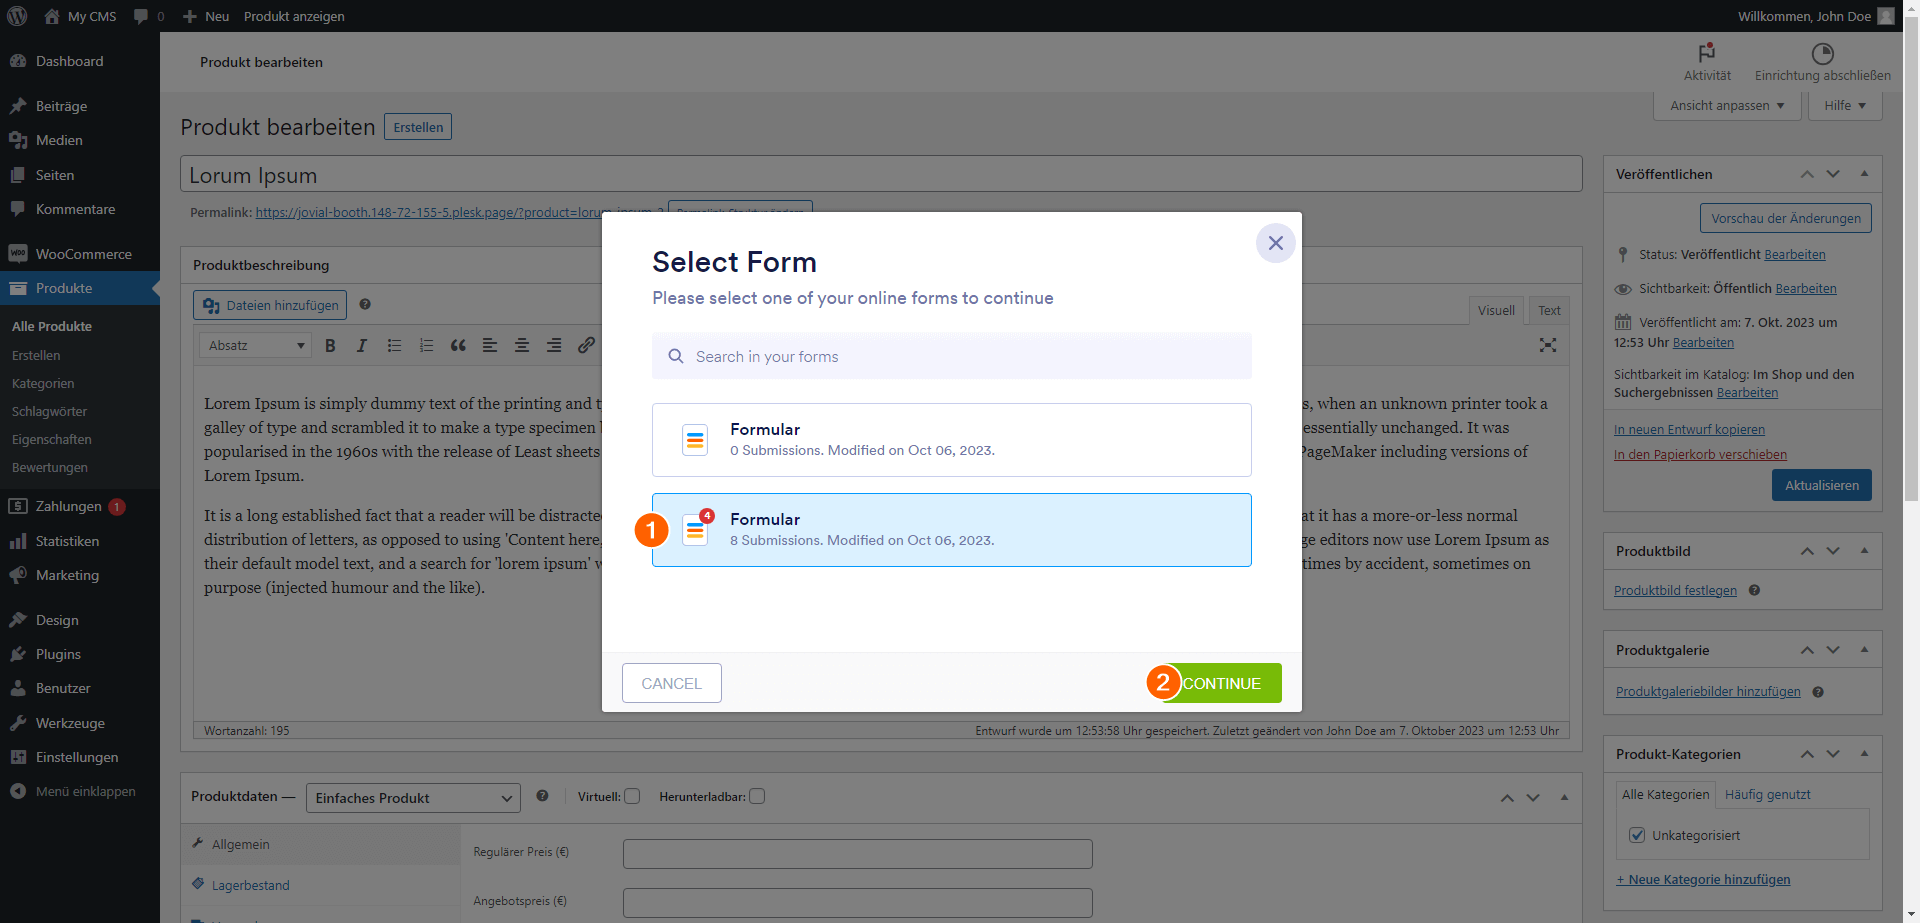The width and height of the screenshot is (1920, 923).
Task: Toggle the Herunterladbar checkbox
Action: tap(757, 797)
